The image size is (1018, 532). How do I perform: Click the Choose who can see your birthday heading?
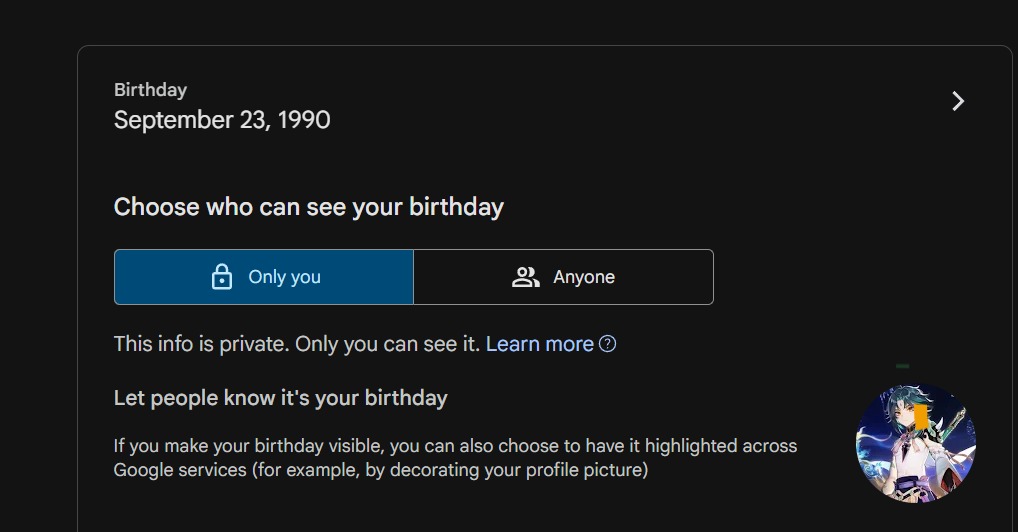(x=308, y=207)
